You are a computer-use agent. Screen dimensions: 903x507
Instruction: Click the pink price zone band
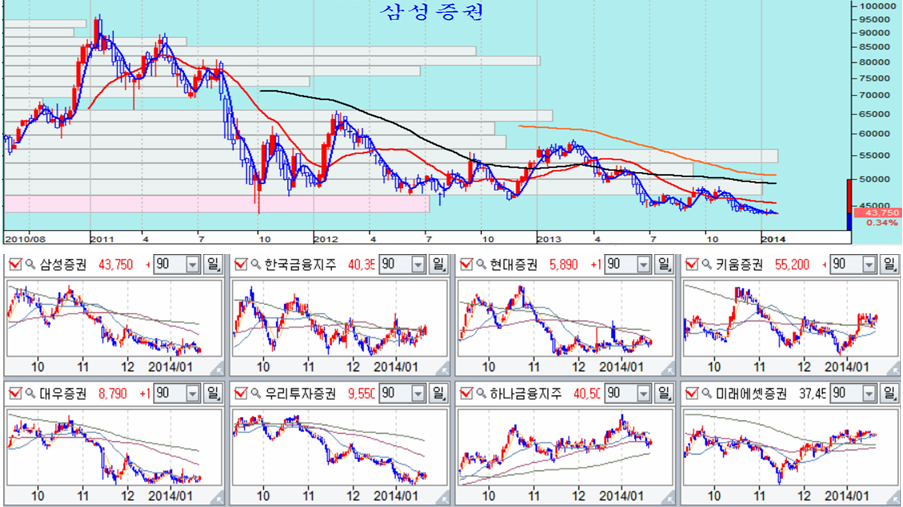tap(217, 204)
